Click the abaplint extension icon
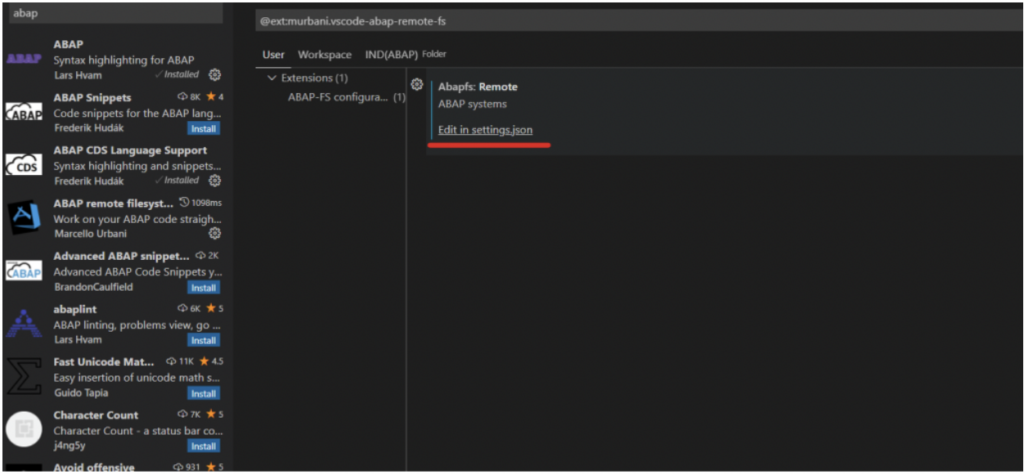Image resolution: width=1024 pixels, height=474 pixels. coord(24,324)
